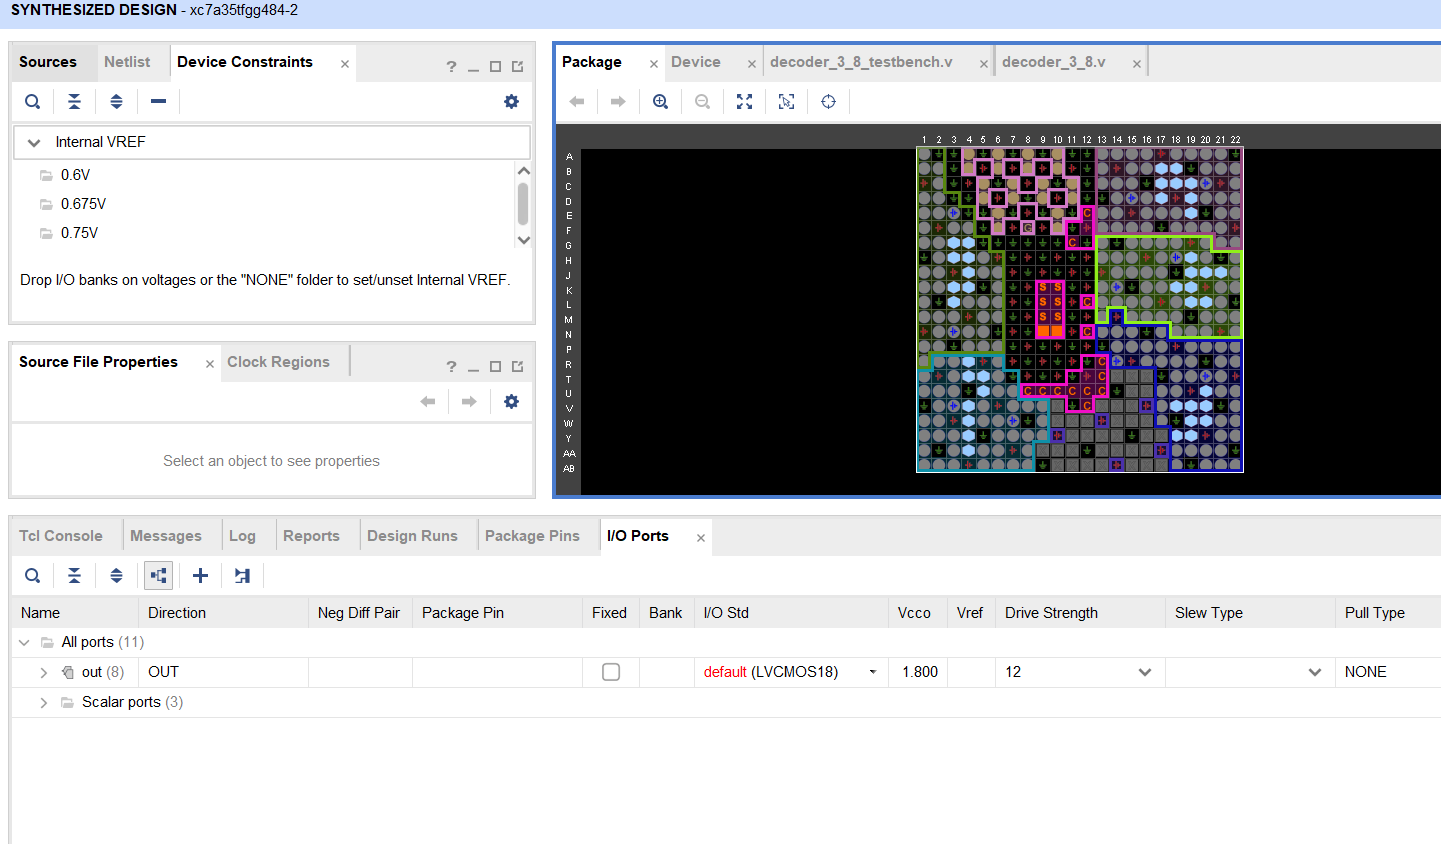Click forward arrow in Source File Properties

pos(469,401)
